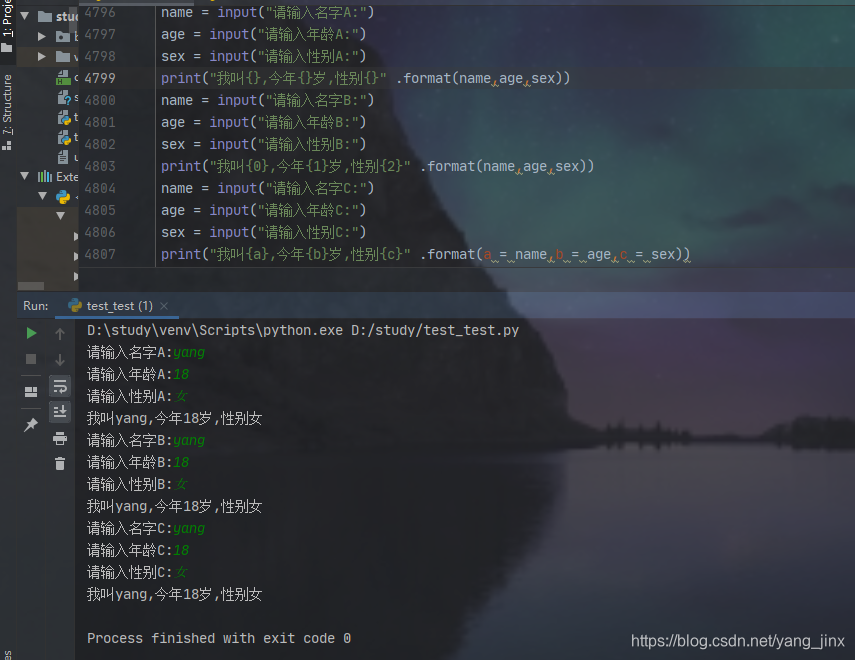Click the console line '请输入年龄B:18'
Image resolution: width=855 pixels, height=660 pixels.
pyautogui.click(x=138, y=463)
